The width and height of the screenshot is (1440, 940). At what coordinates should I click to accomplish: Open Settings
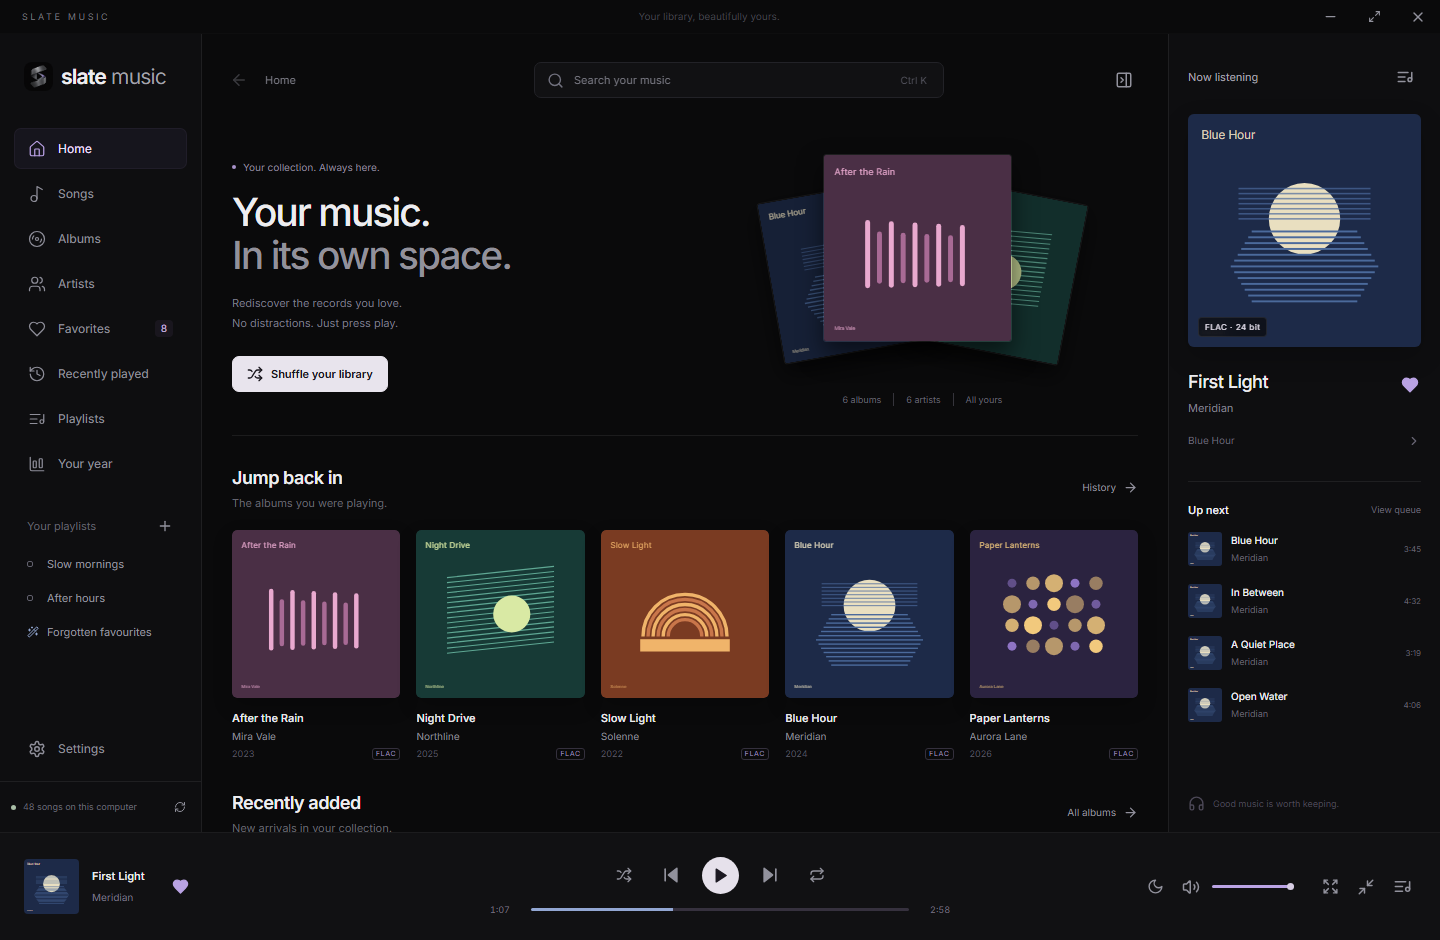click(100, 749)
